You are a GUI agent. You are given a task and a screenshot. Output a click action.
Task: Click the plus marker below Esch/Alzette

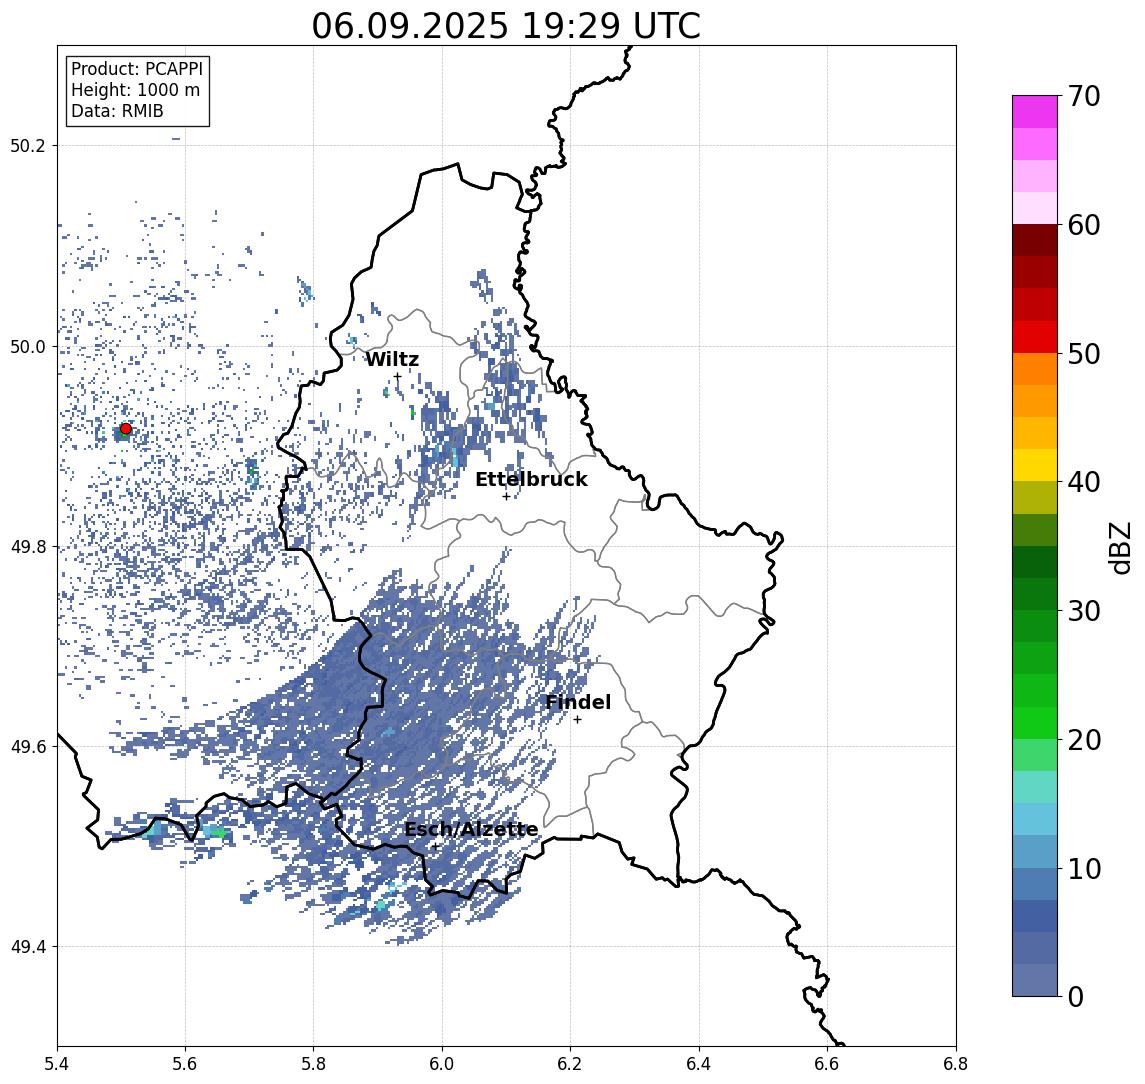[x=435, y=847]
